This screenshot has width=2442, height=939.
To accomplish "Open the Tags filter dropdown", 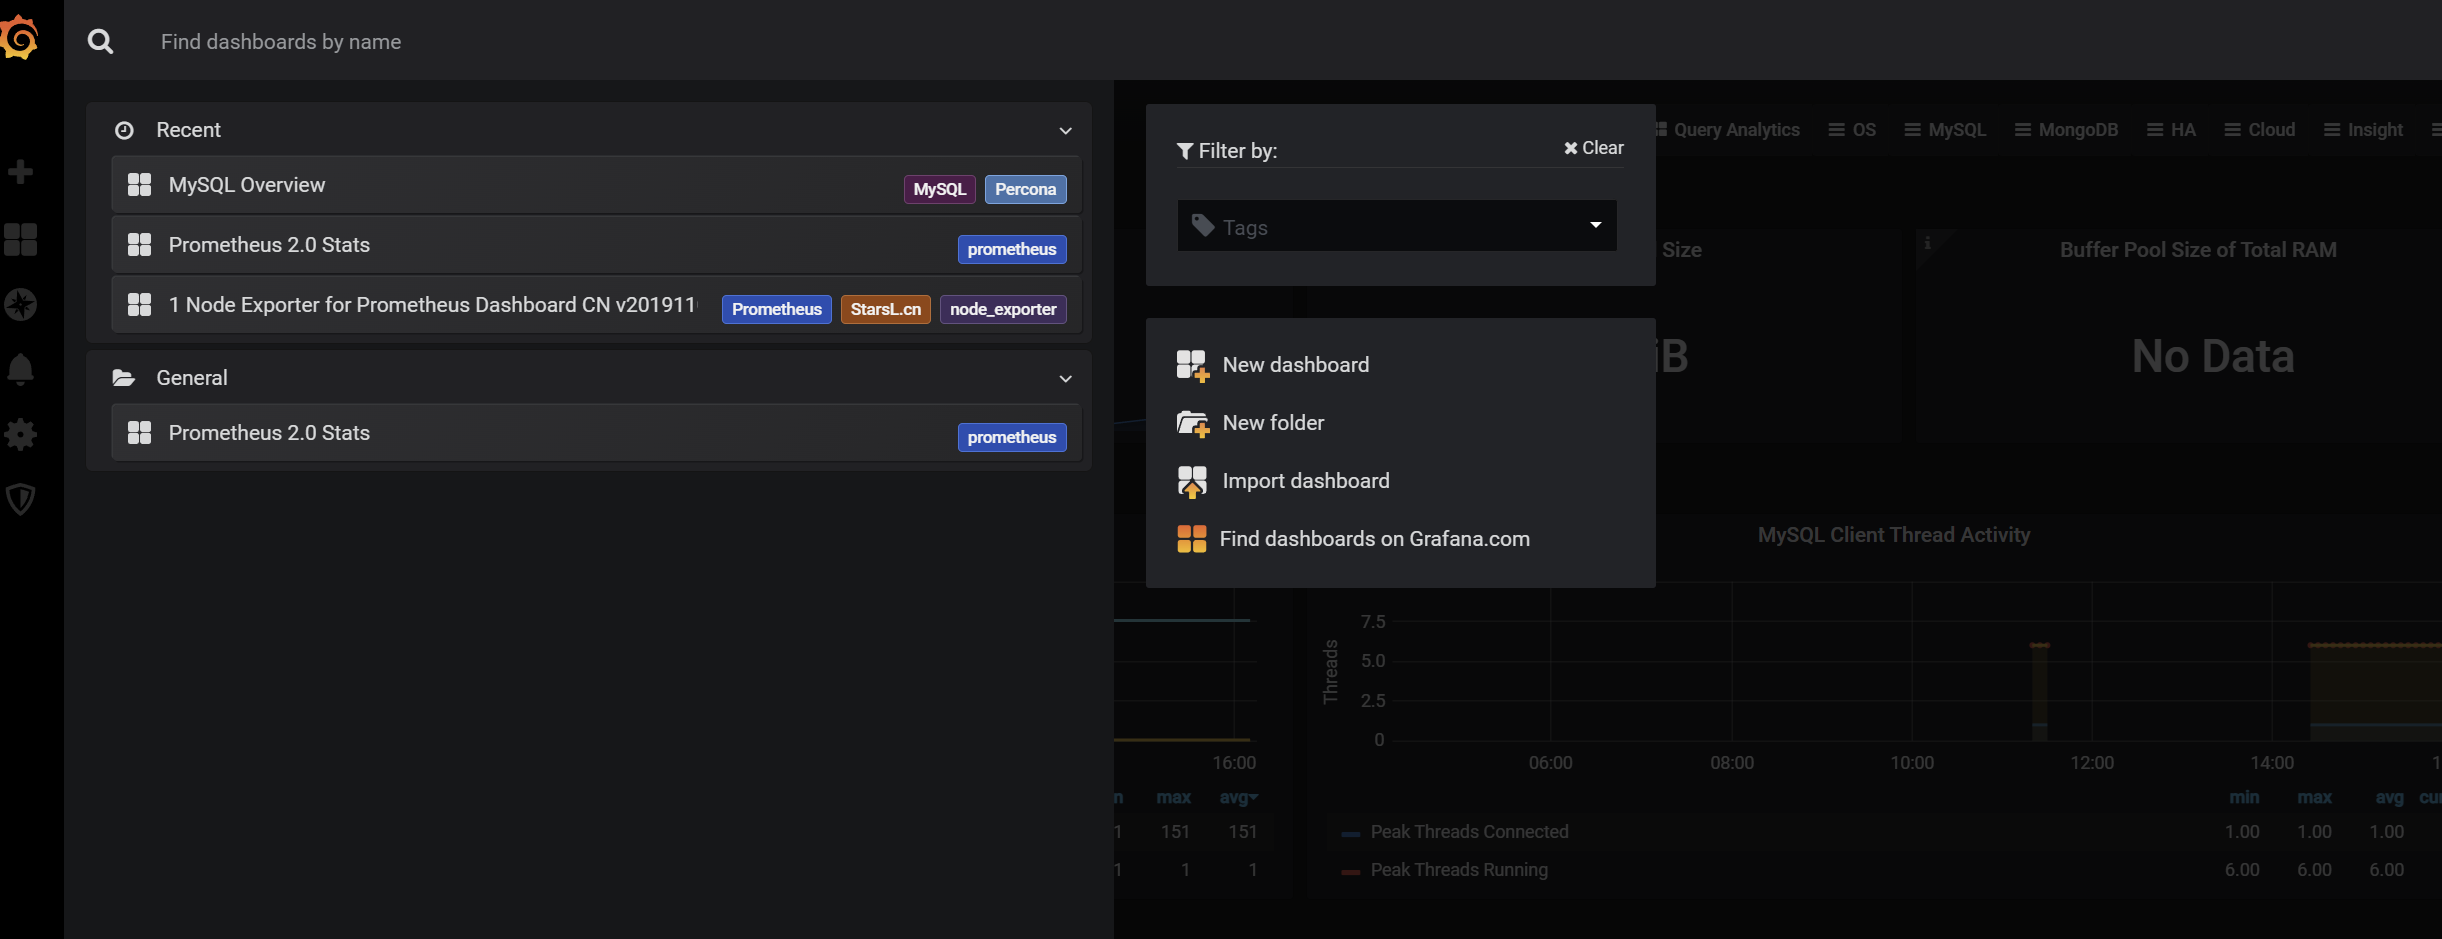I will pos(1397,226).
